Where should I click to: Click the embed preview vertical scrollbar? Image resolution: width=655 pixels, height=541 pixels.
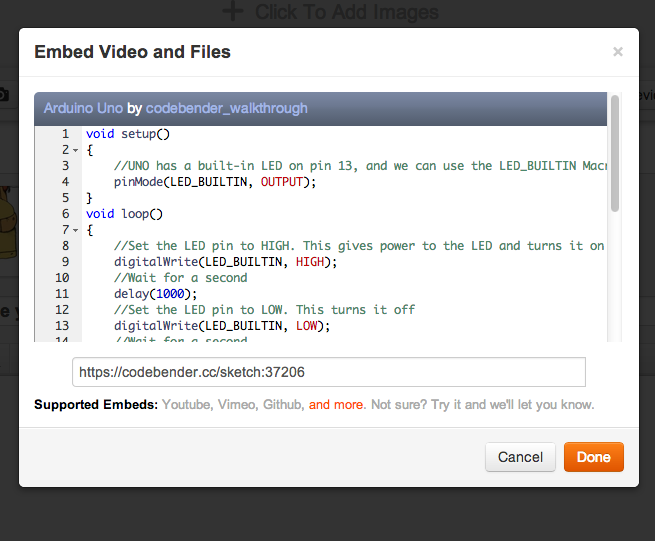[614, 154]
